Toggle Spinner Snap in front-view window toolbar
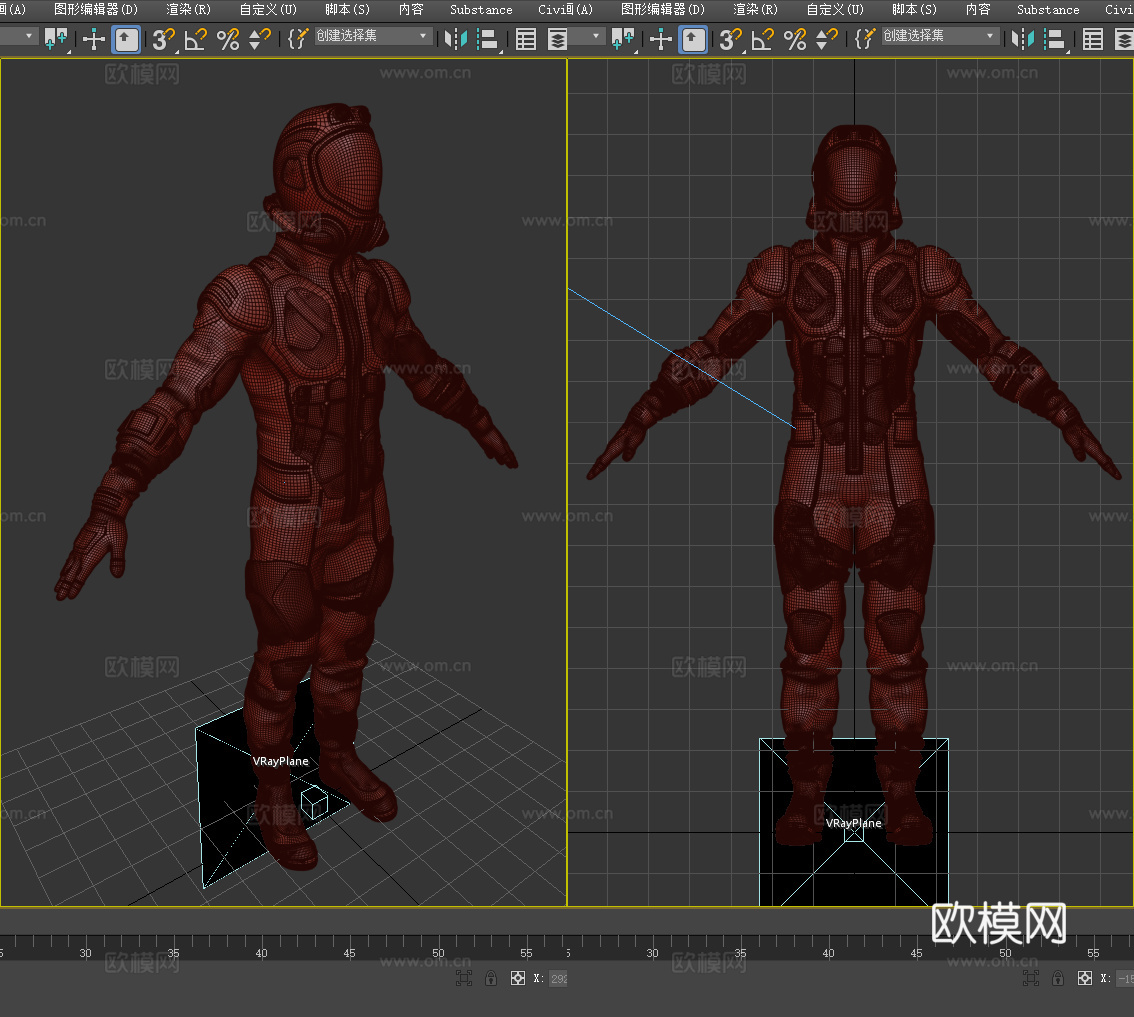Image resolution: width=1134 pixels, height=1017 pixels. point(827,39)
